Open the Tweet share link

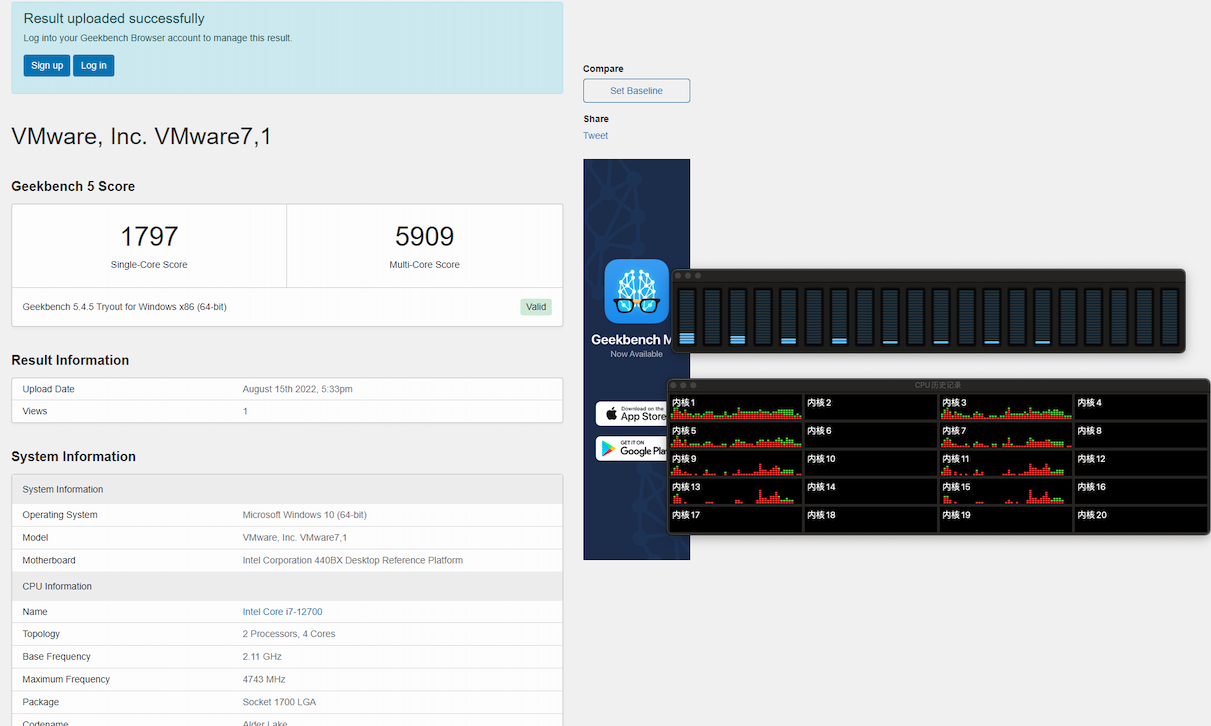click(x=595, y=135)
